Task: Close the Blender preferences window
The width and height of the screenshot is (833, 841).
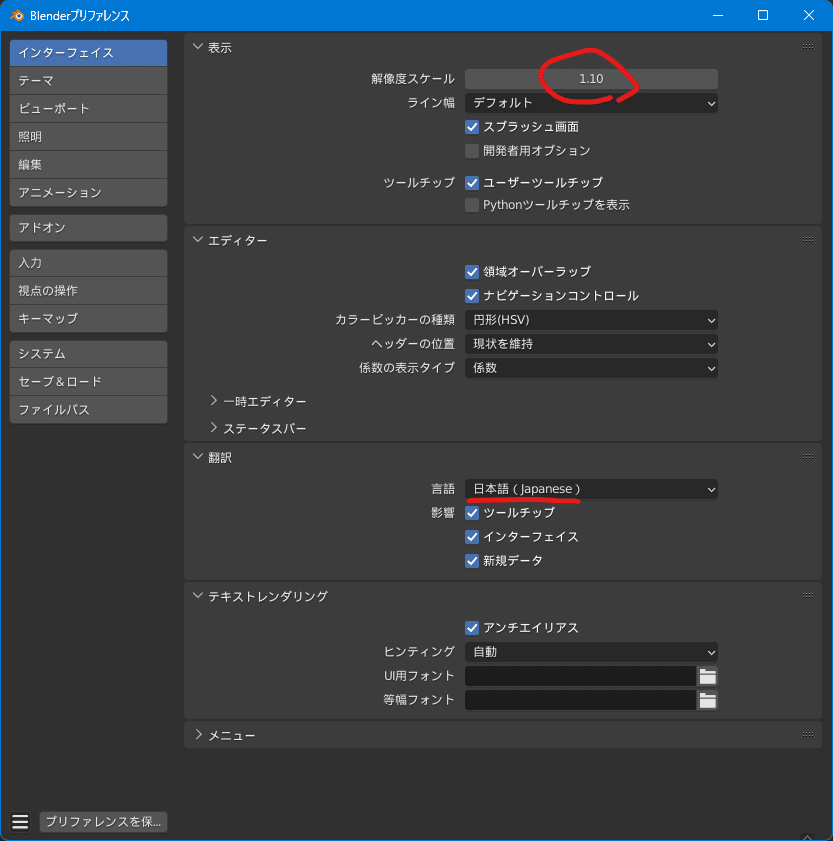Action: 809,16
